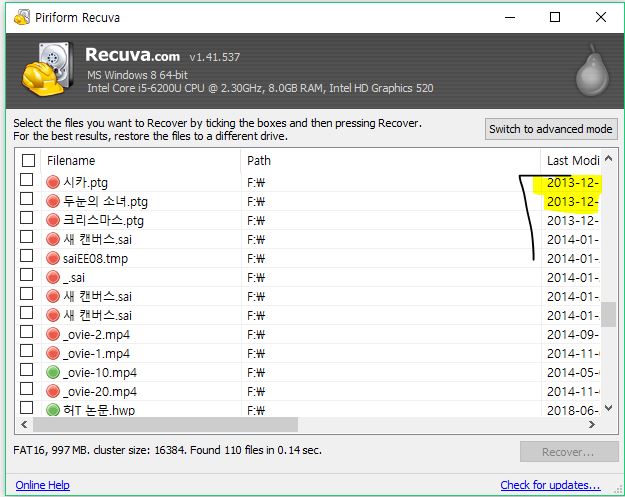
Task: Tick the select-all checkbox in the header
Action: [28, 160]
